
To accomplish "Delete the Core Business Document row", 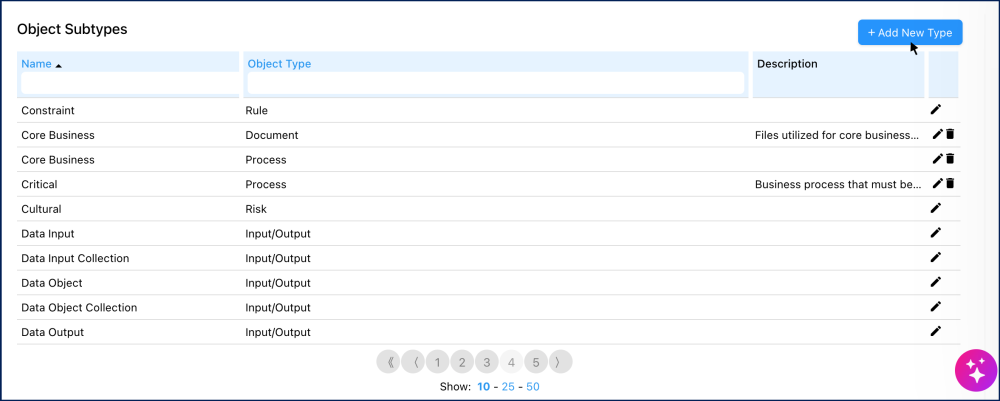I will click(x=950, y=134).
